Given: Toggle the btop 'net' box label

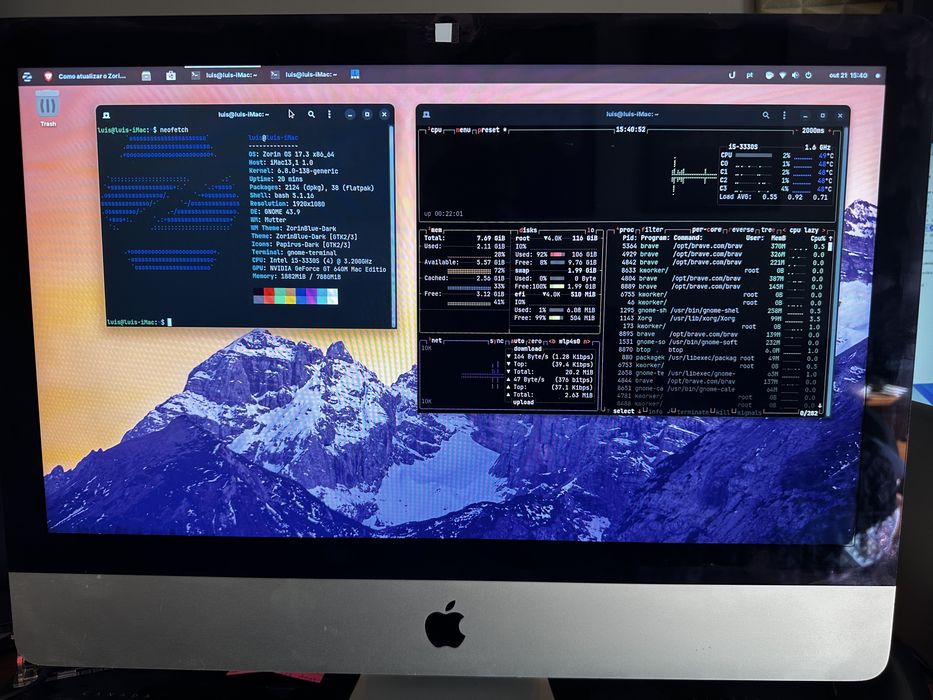Looking at the screenshot, I should coord(436,340).
